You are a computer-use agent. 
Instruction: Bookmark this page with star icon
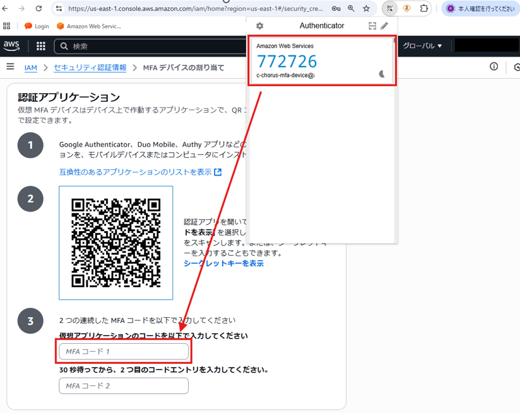[366, 9]
